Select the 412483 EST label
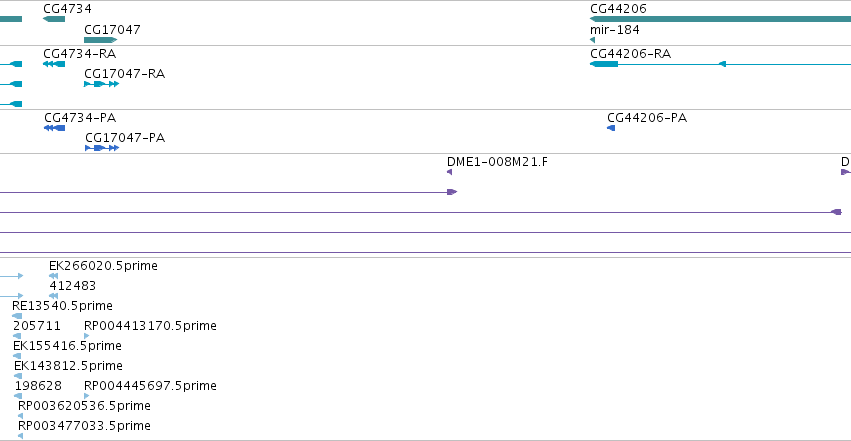The height and width of the screenshot is (441, 851). (73, 286)
